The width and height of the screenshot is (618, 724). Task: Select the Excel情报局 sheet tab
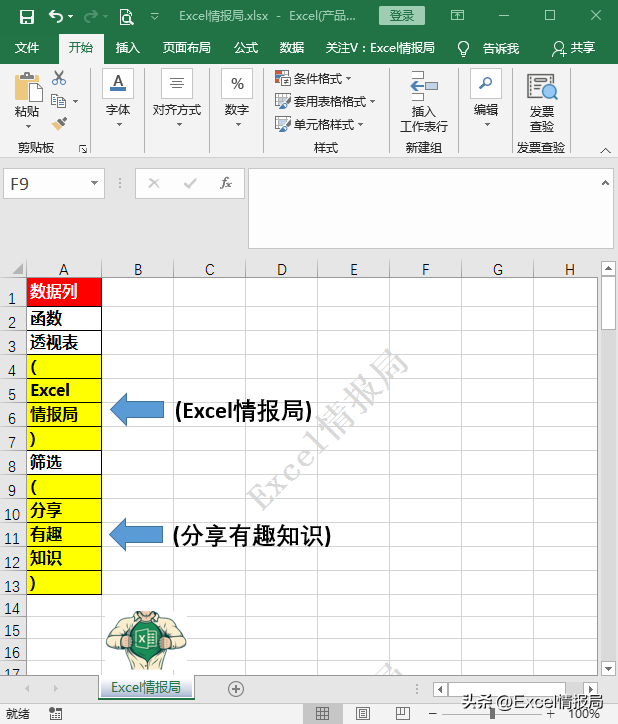tap(146, 688)
